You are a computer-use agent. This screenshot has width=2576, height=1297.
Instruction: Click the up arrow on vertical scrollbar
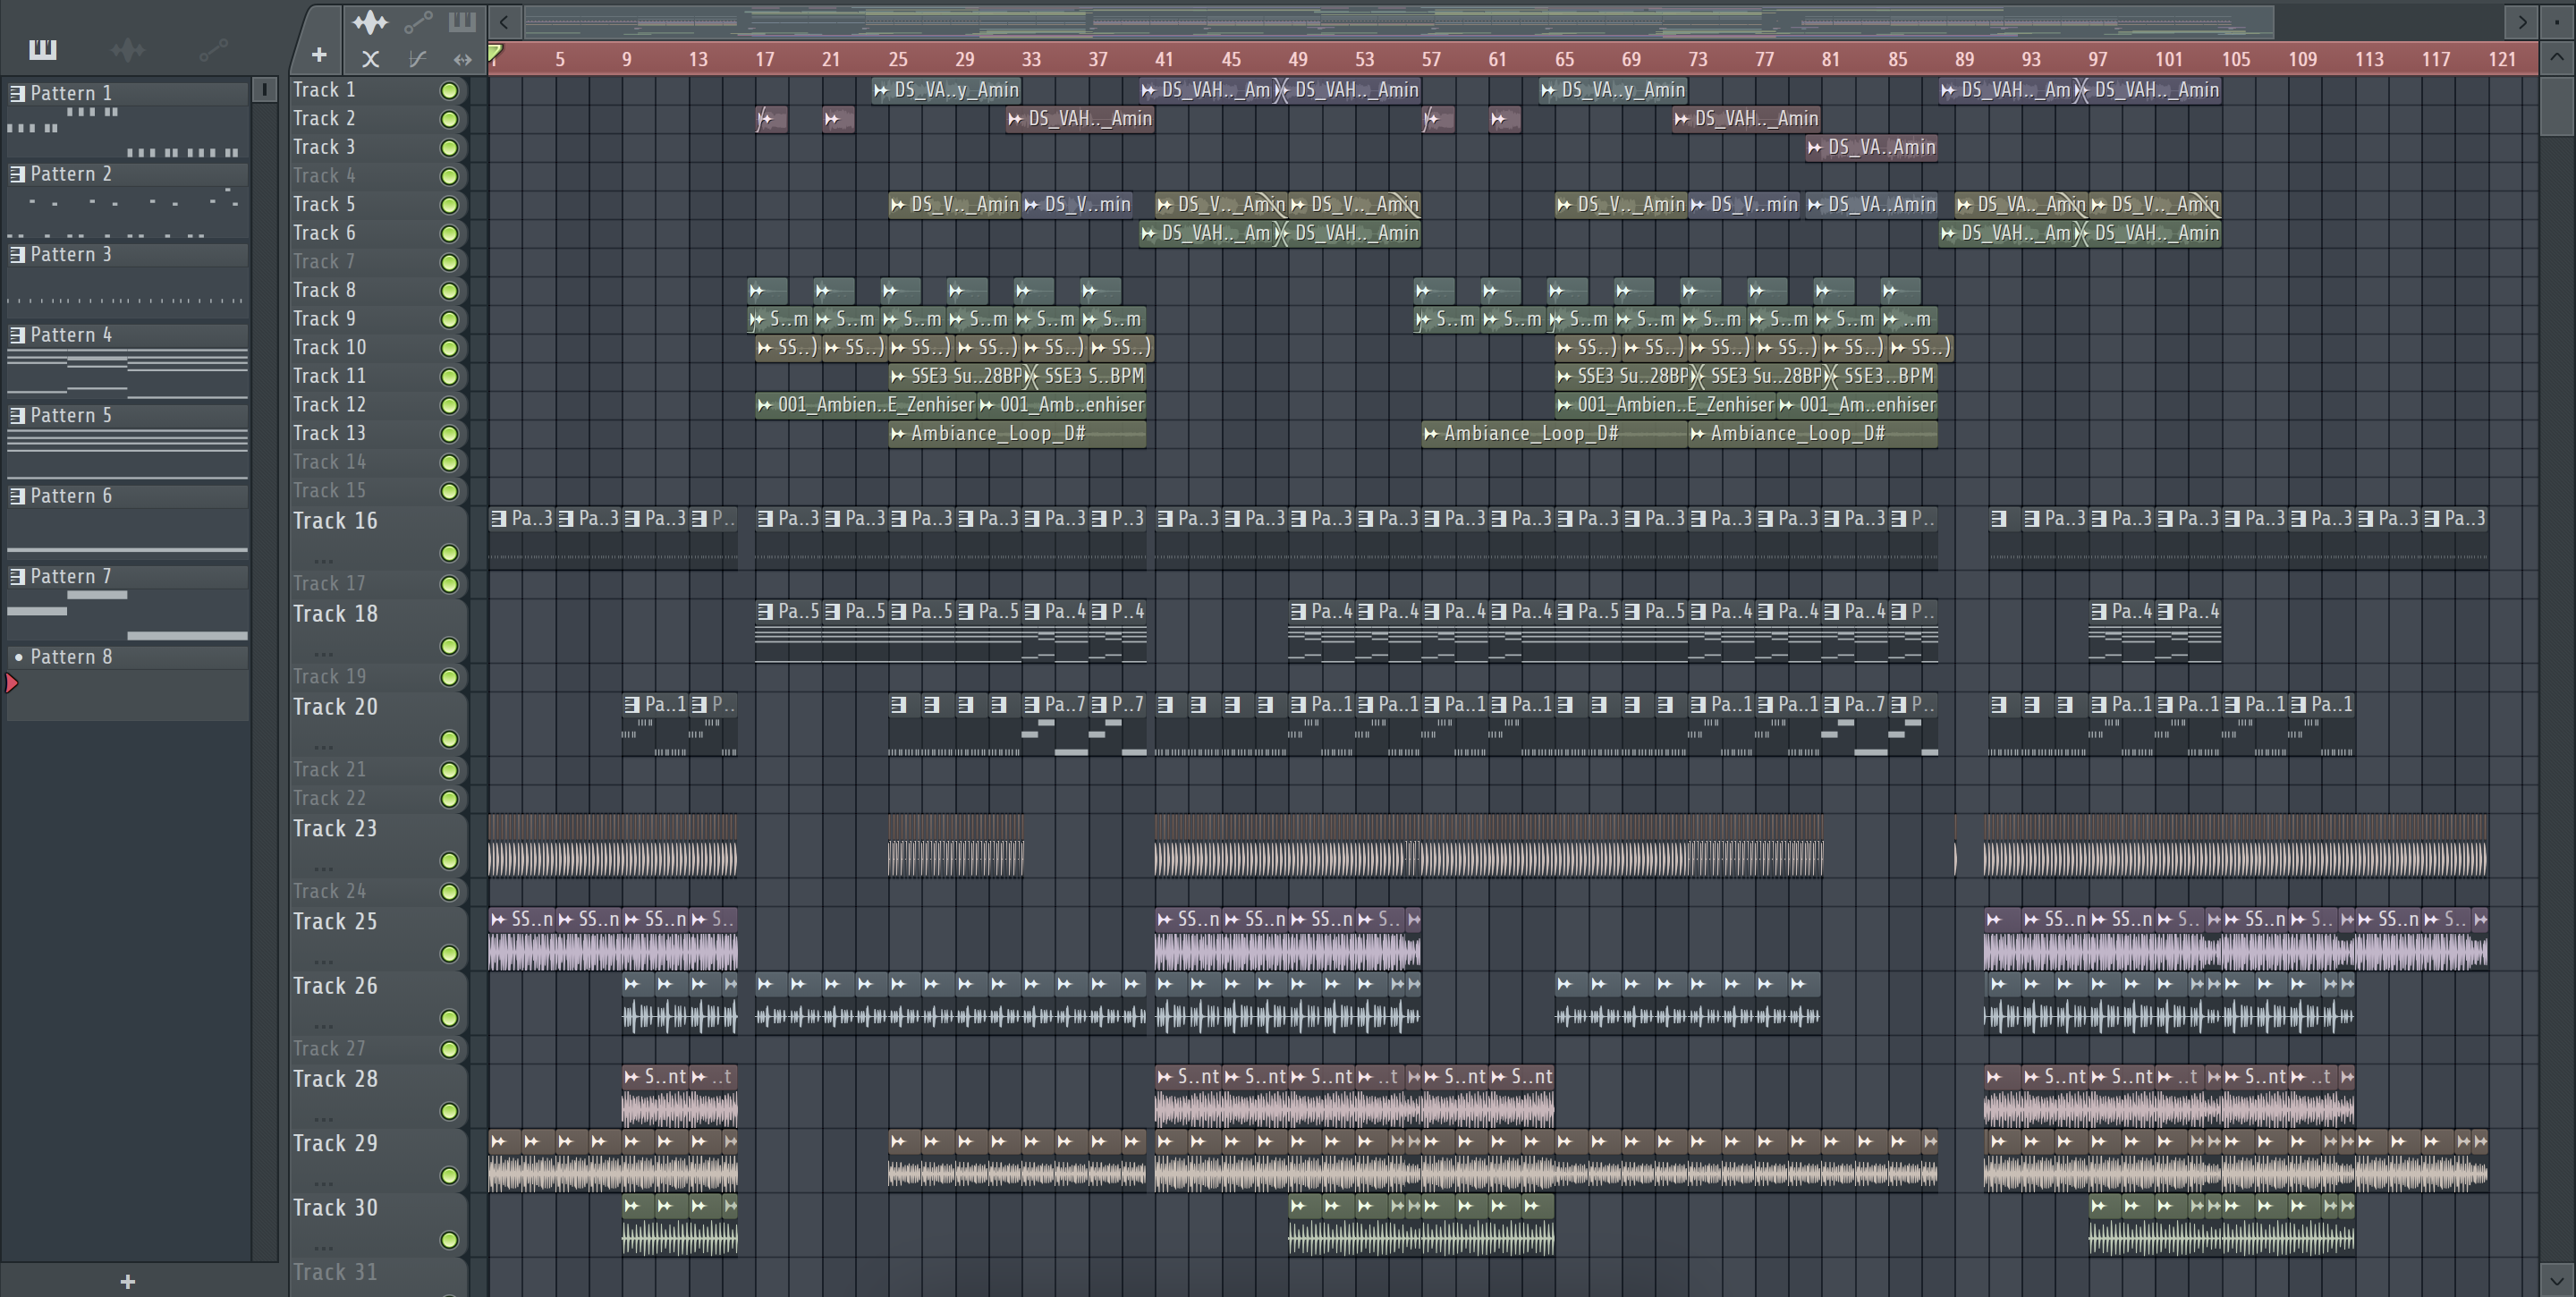point(2556,57)
